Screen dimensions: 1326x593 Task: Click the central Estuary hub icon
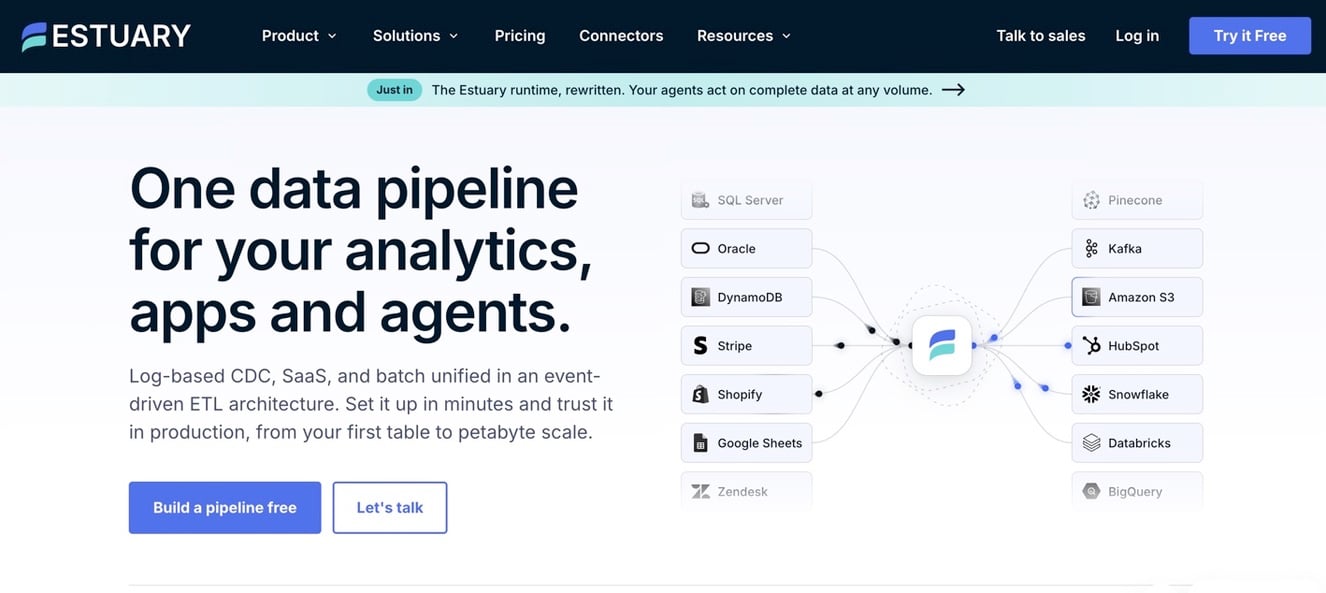coord(942,346)
